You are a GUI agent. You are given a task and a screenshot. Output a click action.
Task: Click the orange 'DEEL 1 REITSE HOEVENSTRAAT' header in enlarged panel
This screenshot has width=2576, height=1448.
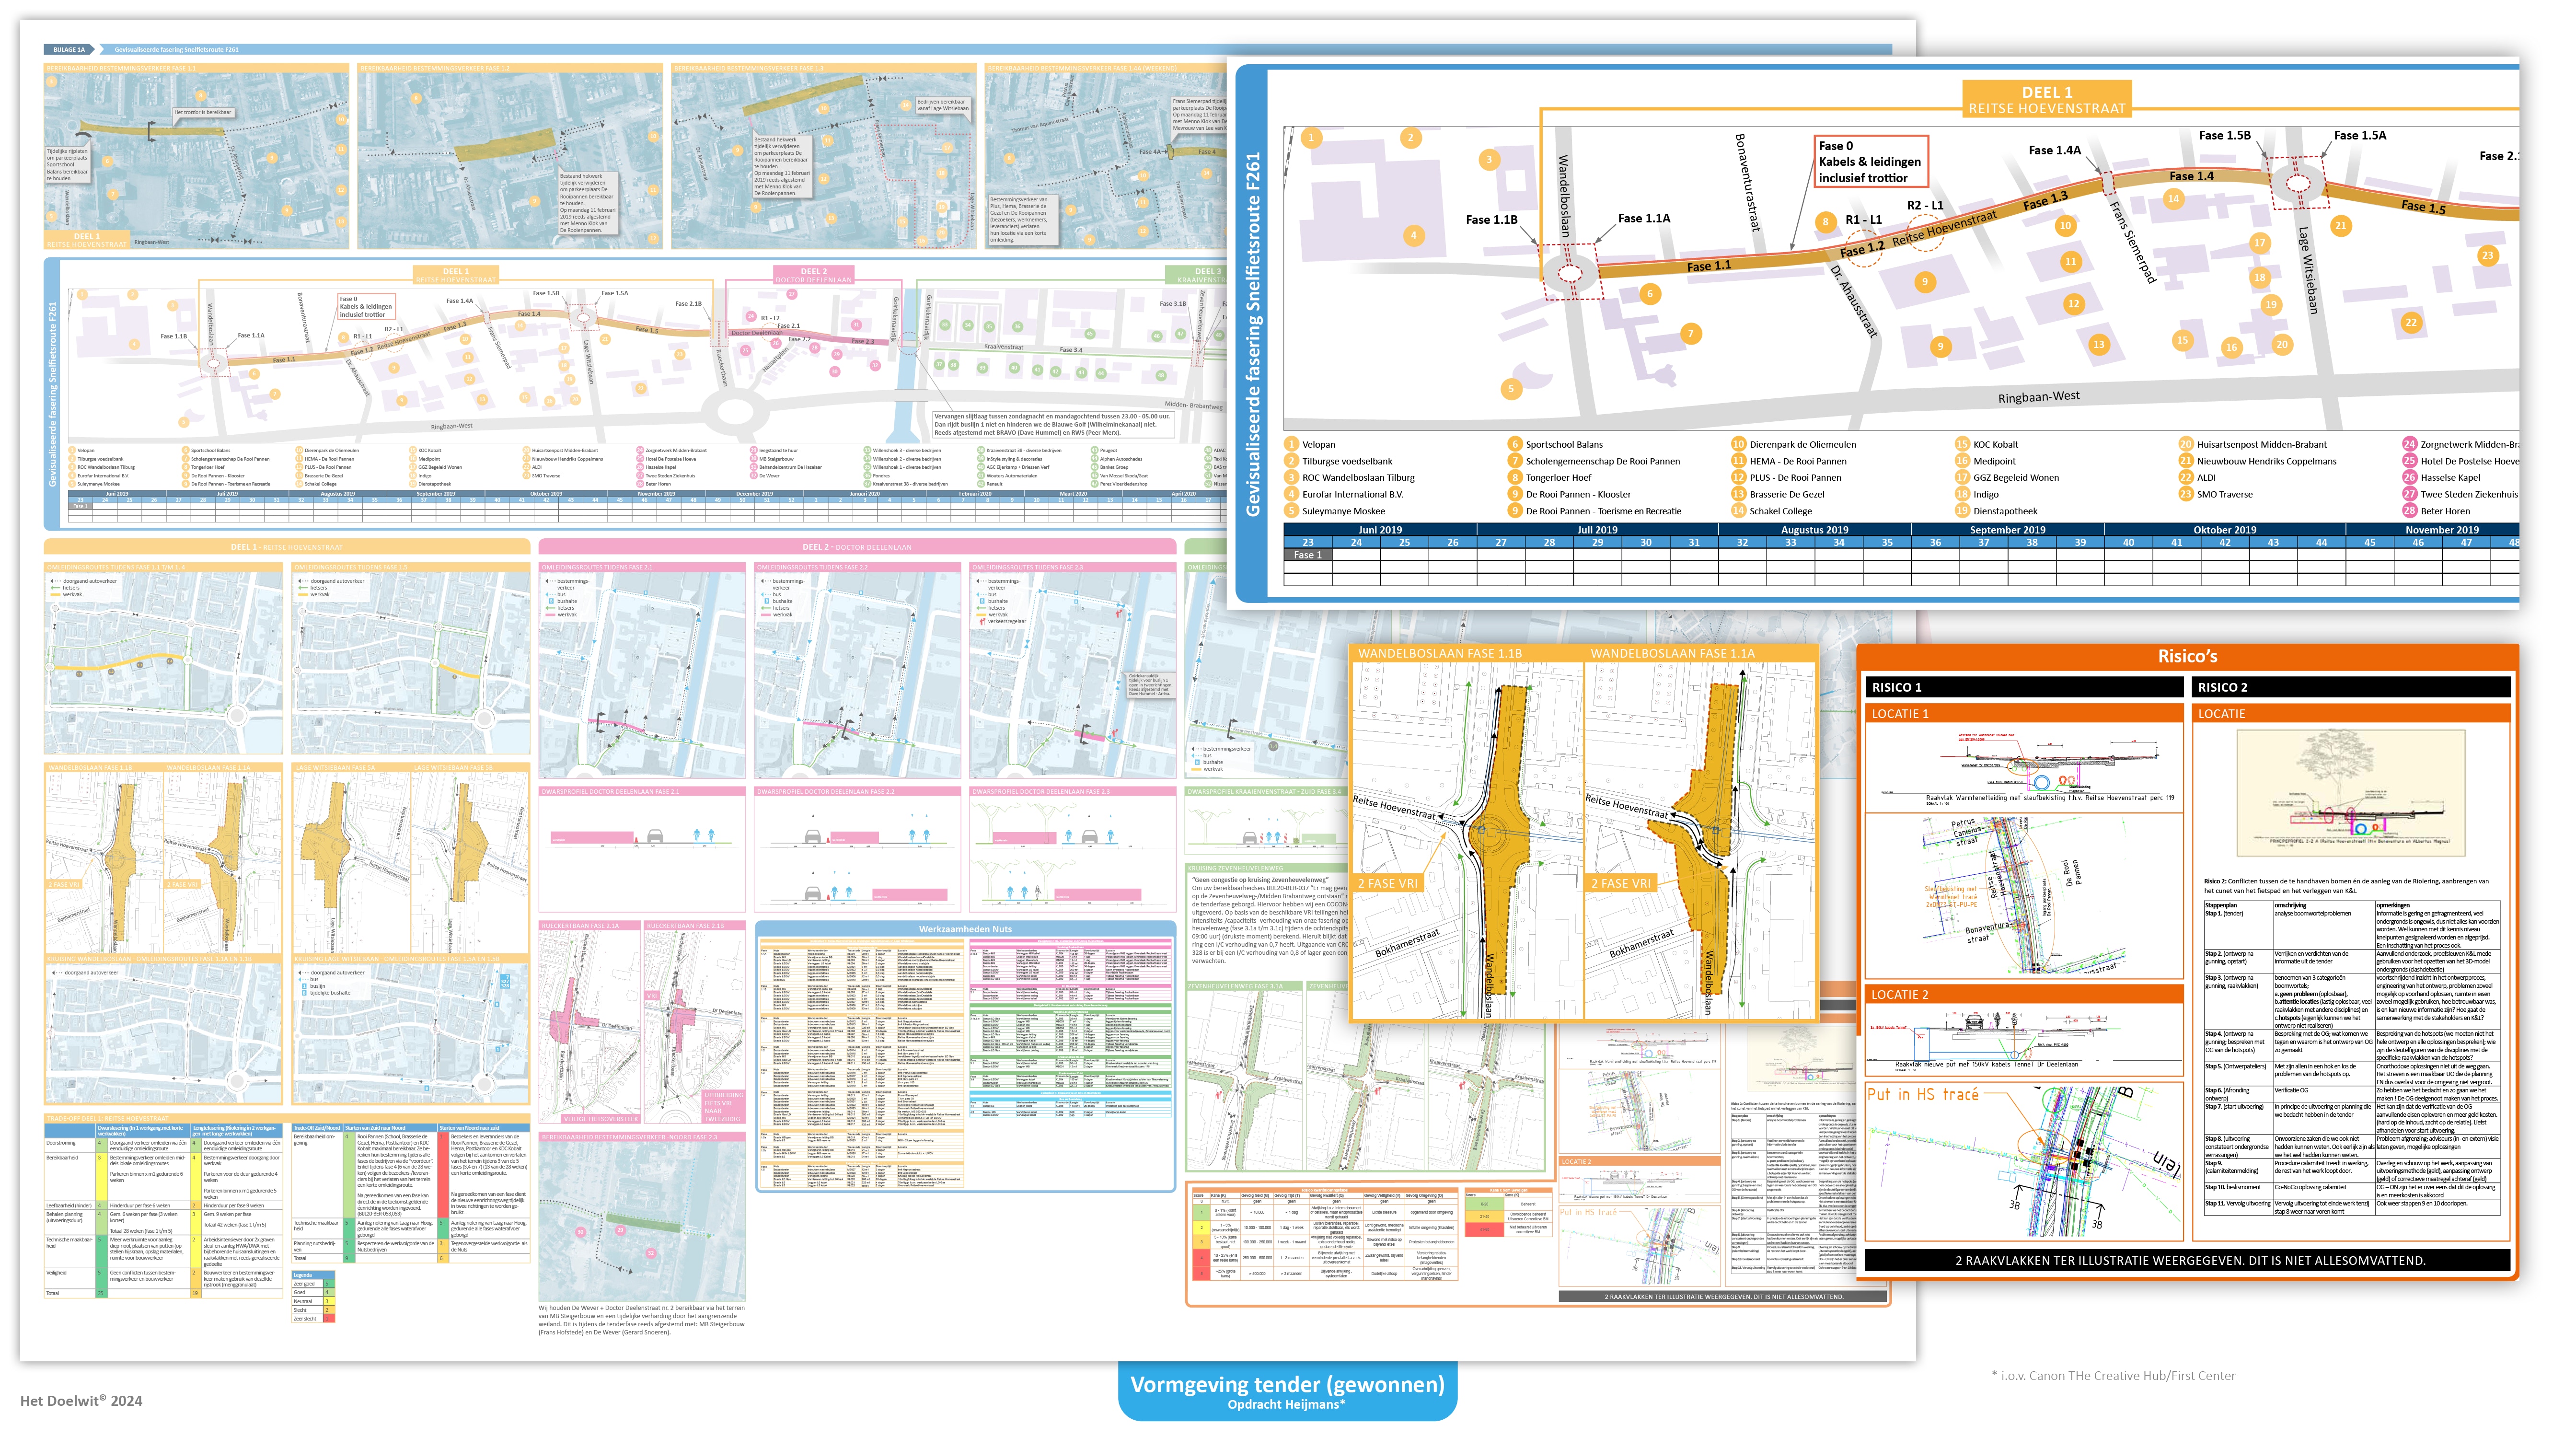[x=2046, y=100]
